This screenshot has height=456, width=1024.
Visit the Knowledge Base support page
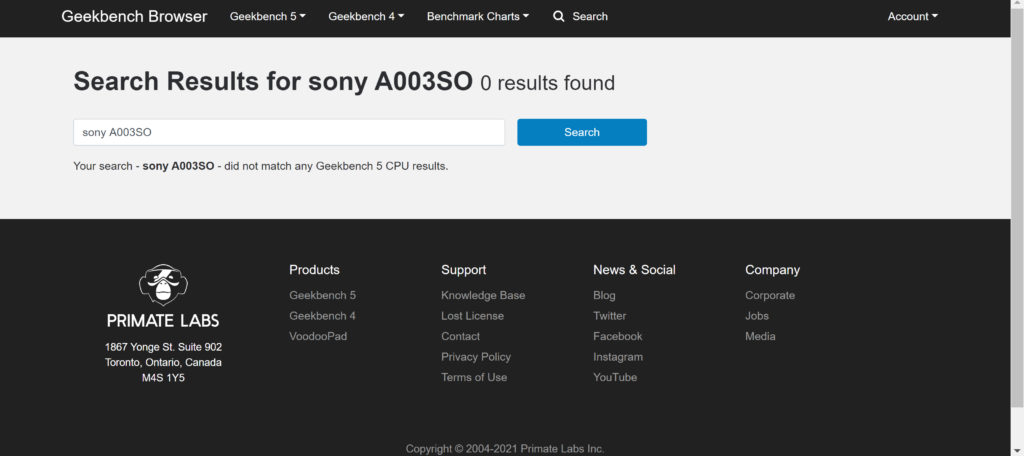[x=483, y=295]
